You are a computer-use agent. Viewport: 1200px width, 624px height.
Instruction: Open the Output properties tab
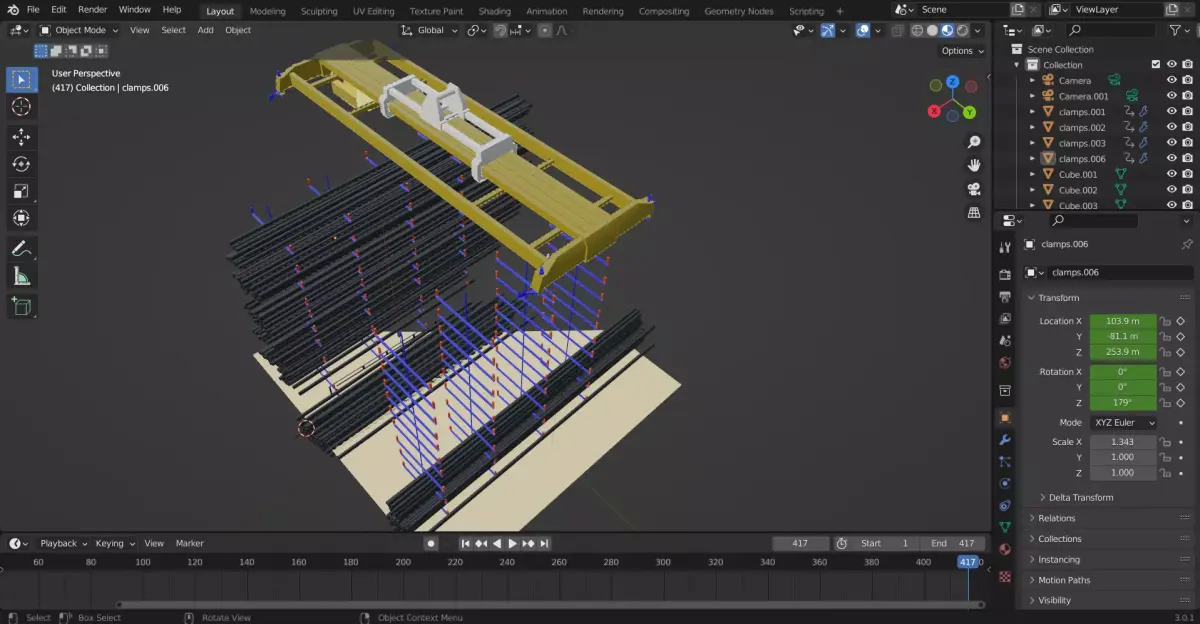coord(1005,297)
